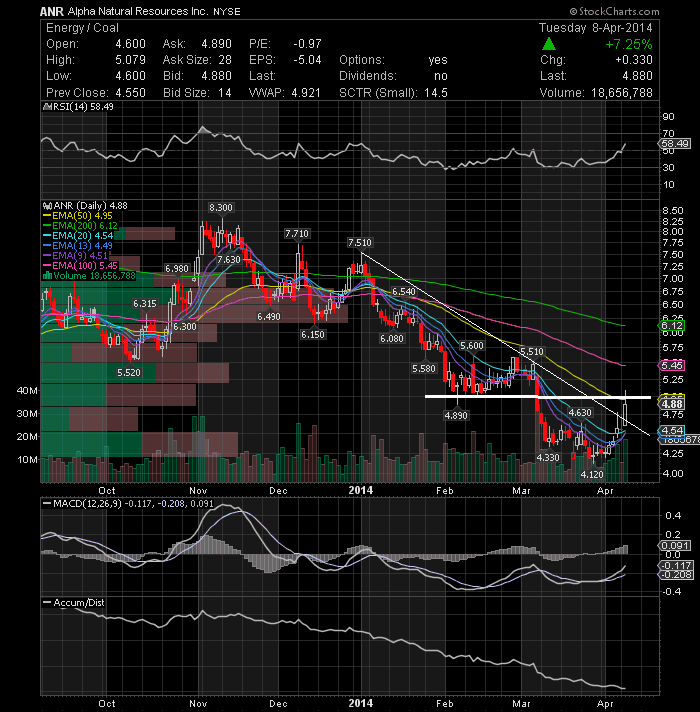The image size is (700, 712).
Task: Select the 7.510 price label at trendline start
Action: click(360, 242)
